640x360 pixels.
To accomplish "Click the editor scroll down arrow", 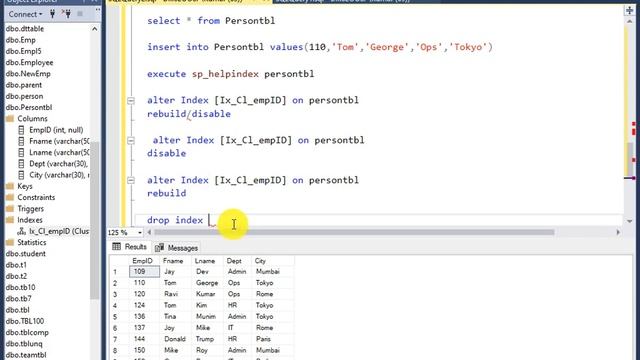I will point(629,221).
